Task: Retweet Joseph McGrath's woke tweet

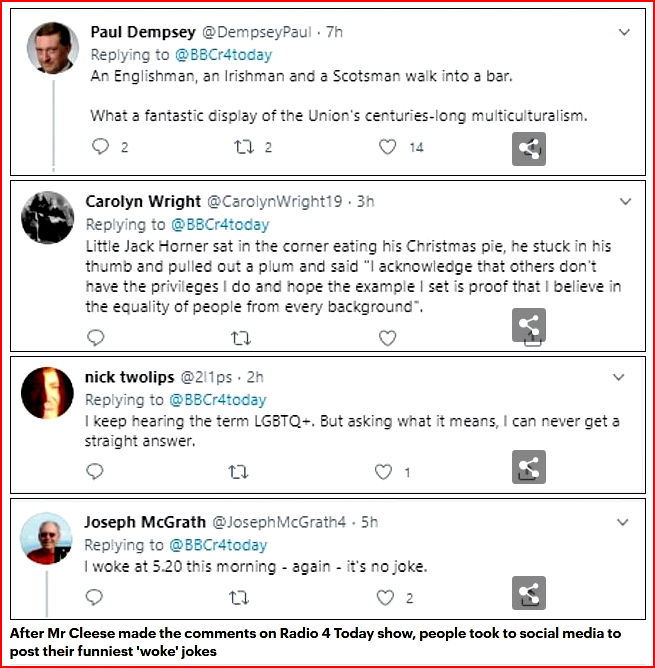Action: point(241,598)
